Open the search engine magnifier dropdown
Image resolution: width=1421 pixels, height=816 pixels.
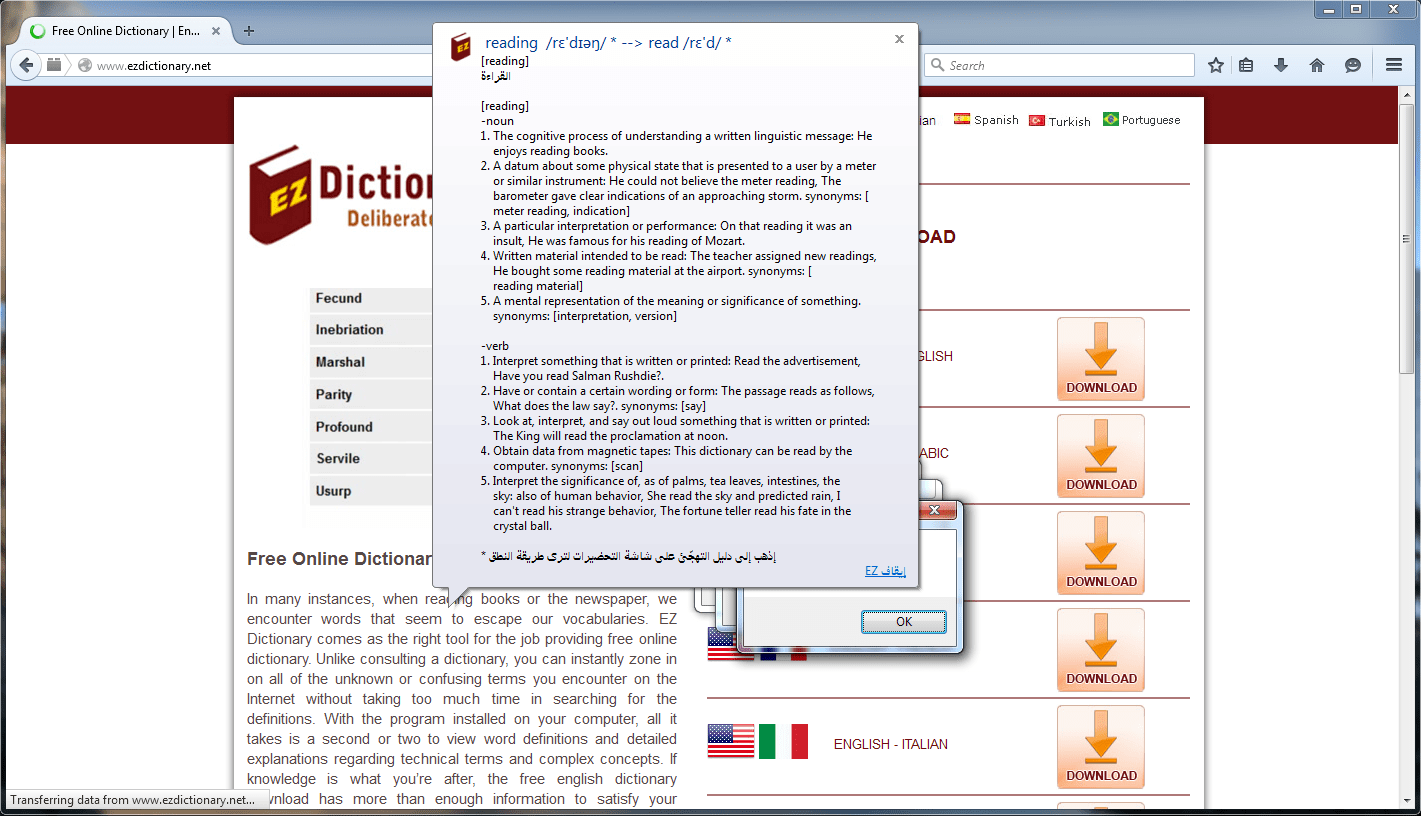[x=938, y=64]
